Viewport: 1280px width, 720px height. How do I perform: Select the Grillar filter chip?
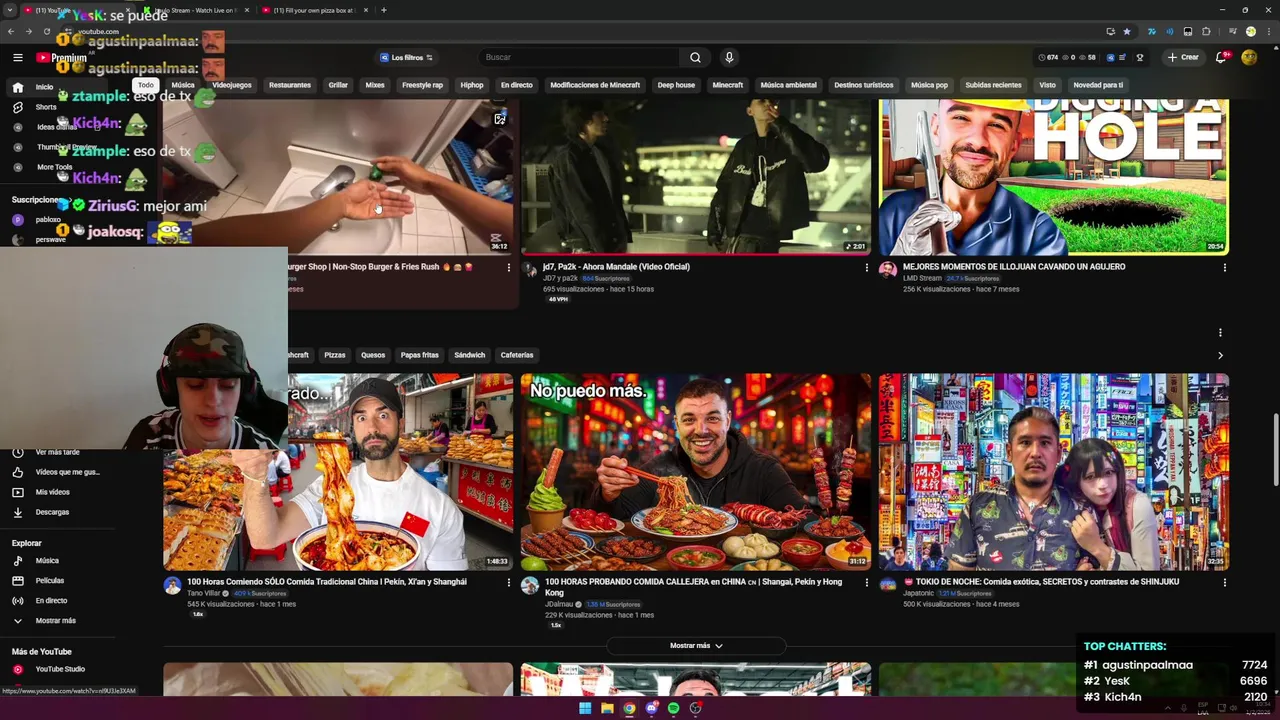tap(338, 85)
